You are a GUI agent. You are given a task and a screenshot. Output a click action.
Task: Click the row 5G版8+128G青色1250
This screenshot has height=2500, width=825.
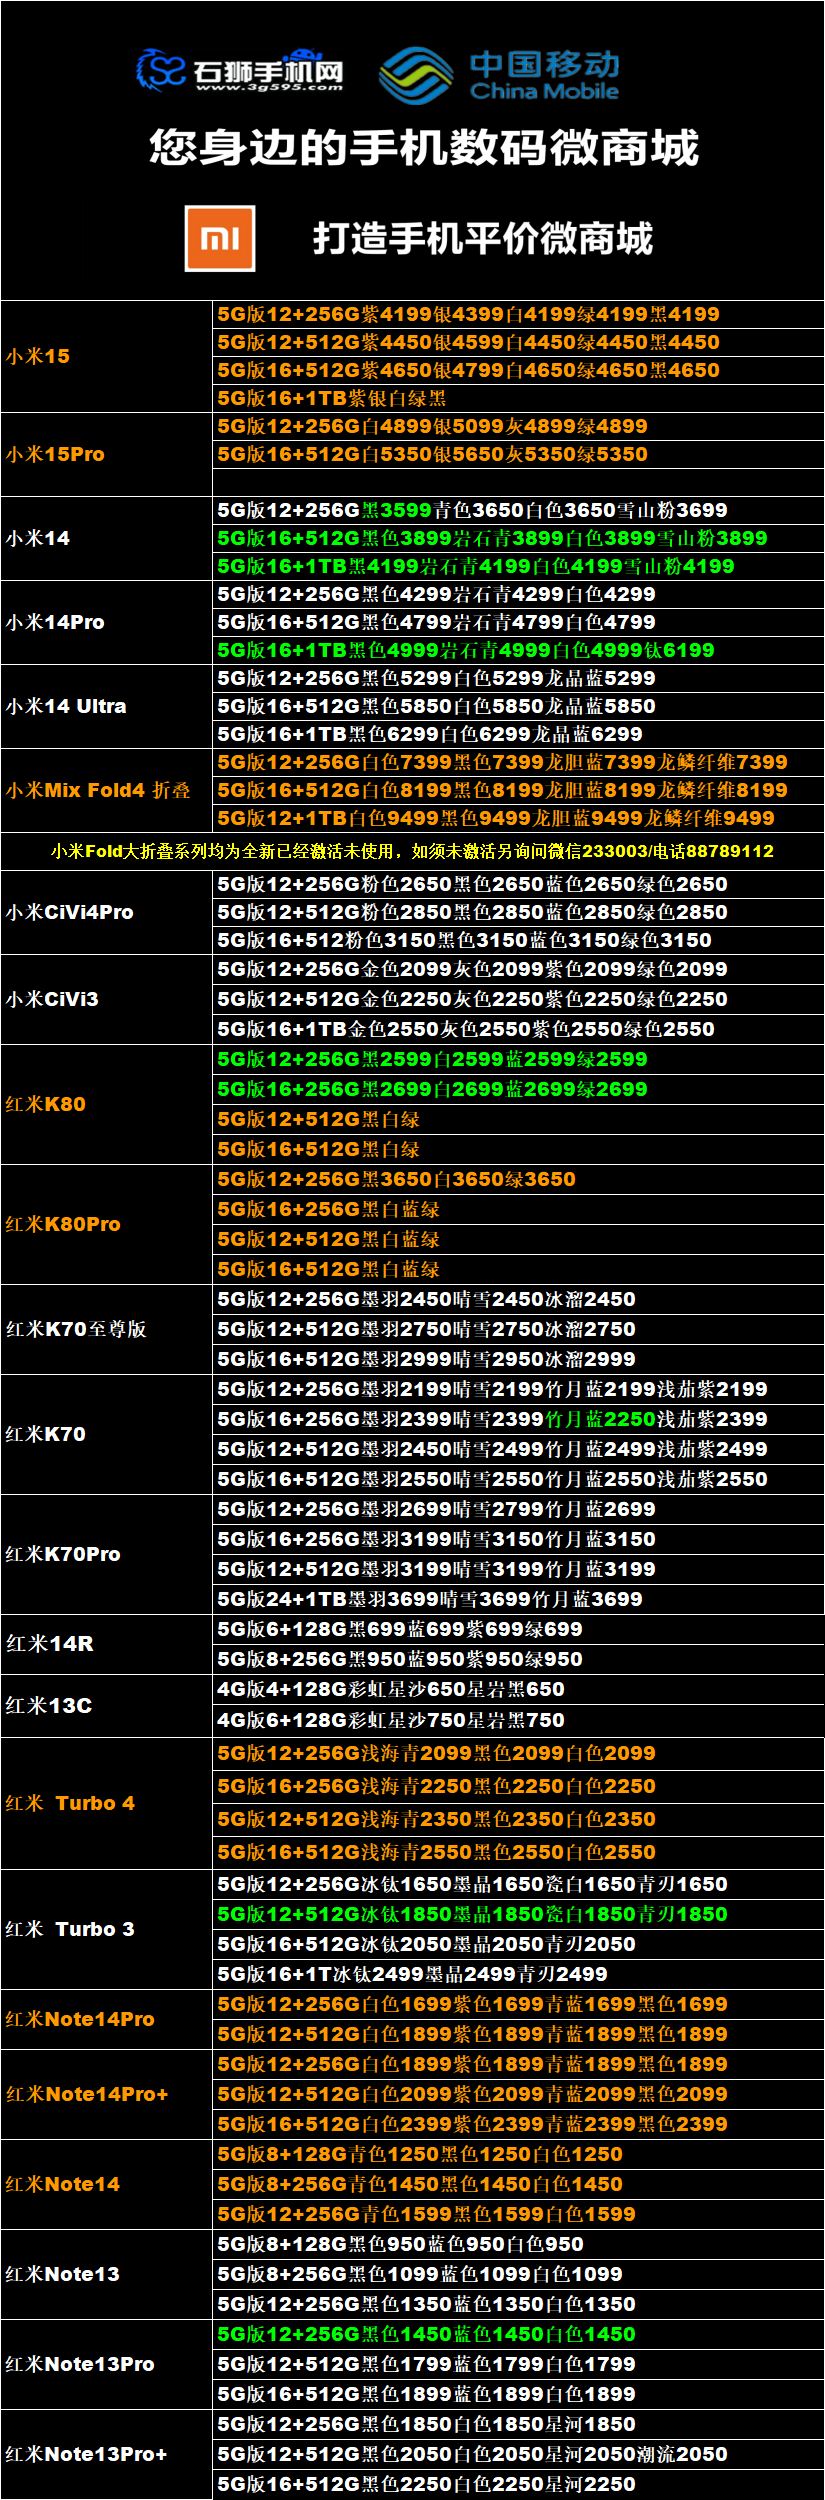click(x=518, y=2154)
